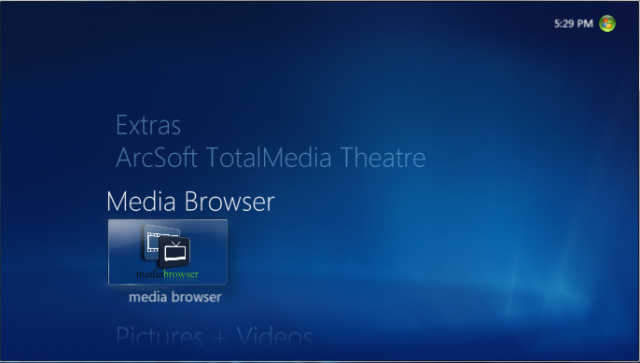The width and height of the screenshot is (640, 363).
Task: Open the media browser tile
Action: (x=167, y=252)
